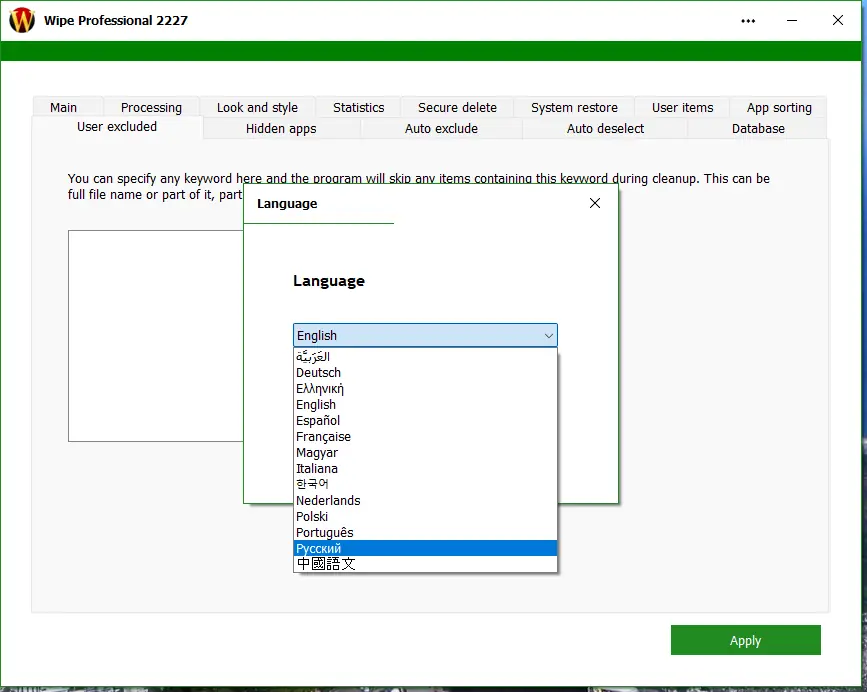Click inside the excluded keywords box

[155, 335]
